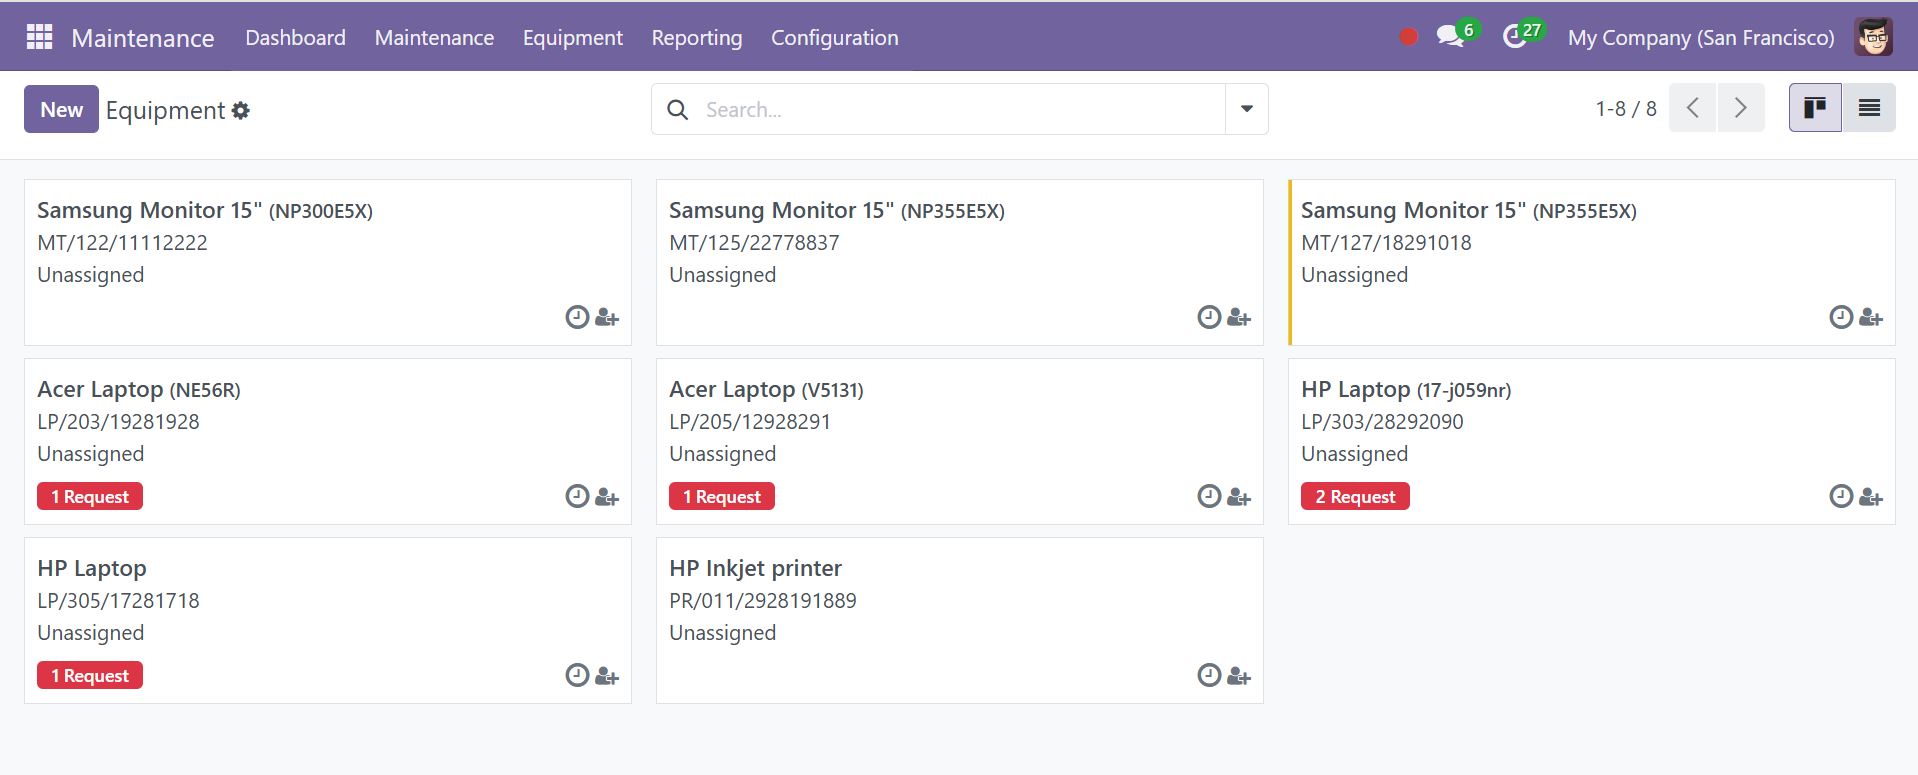Viewport: 1918px width, 775px height.
Task: Assign user icon on MT/125/22778837 card
Action: pos(1239,318)
